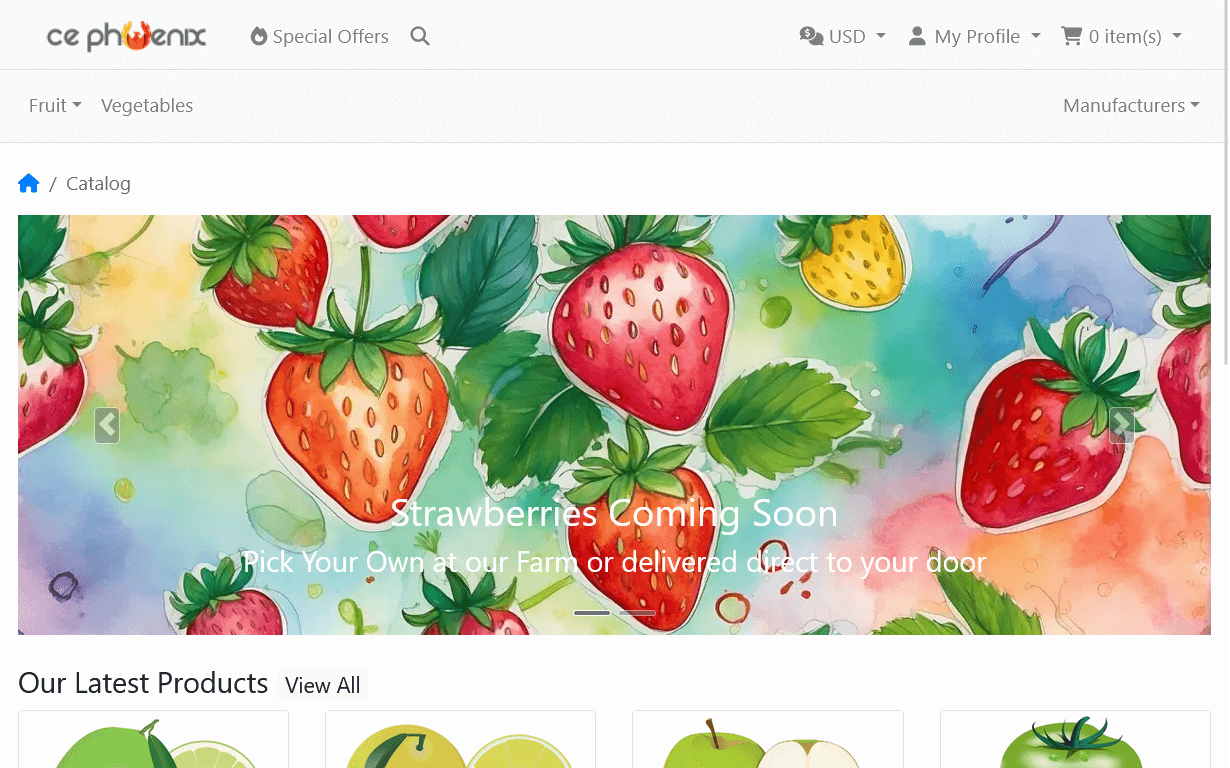The width and height of the screenshot is (1230, 768).
Task: Select the Vegetables category
Action: pos(147,106)
